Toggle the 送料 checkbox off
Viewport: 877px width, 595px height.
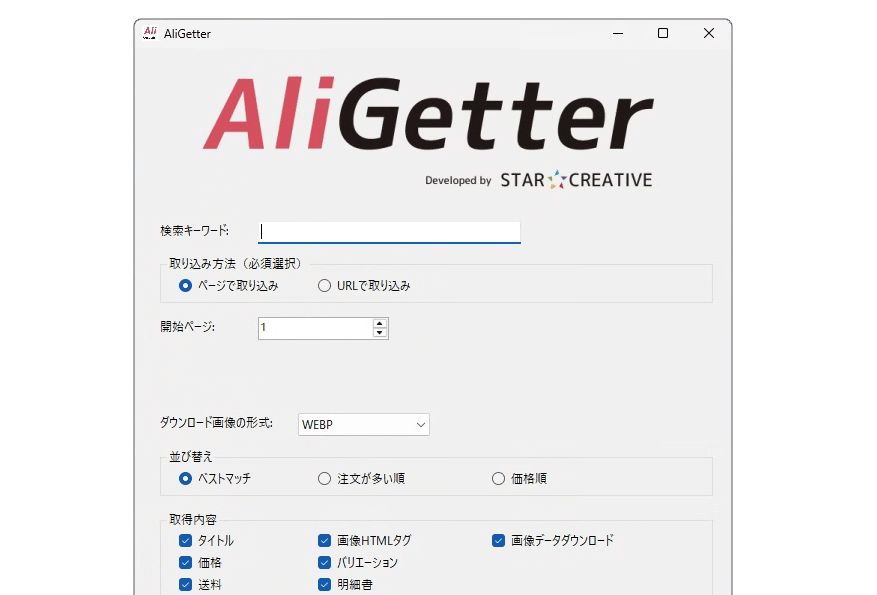185,584
